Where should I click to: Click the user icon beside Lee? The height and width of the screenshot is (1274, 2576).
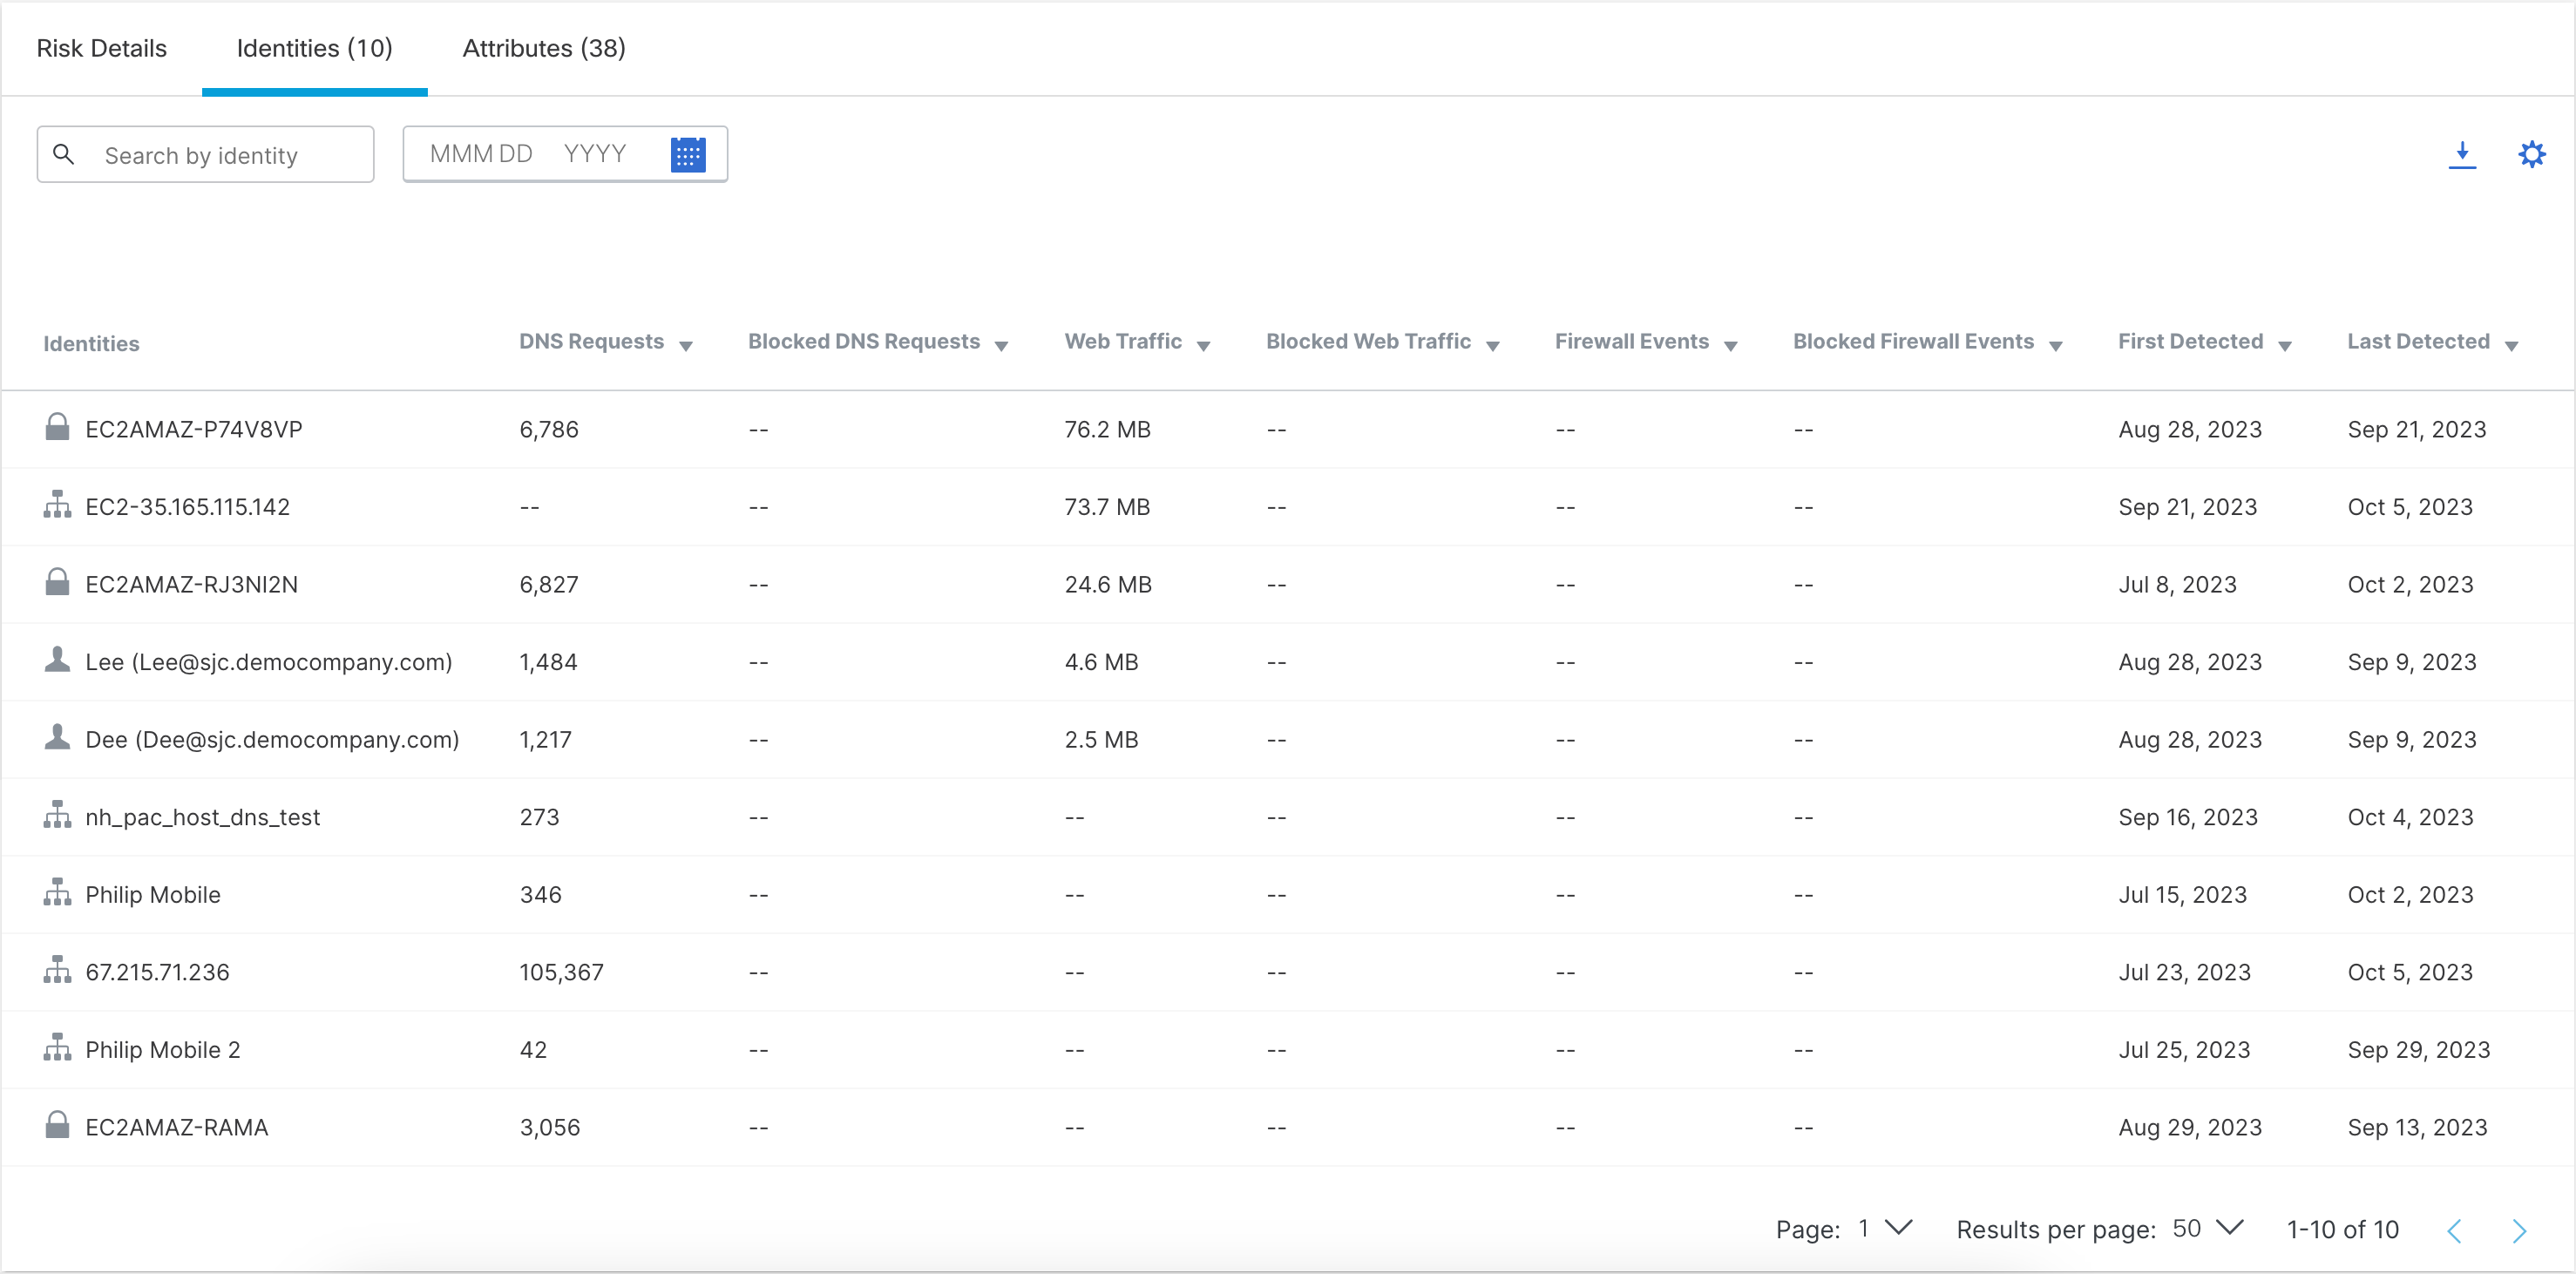pyautogui.click(x=58, y=659)
